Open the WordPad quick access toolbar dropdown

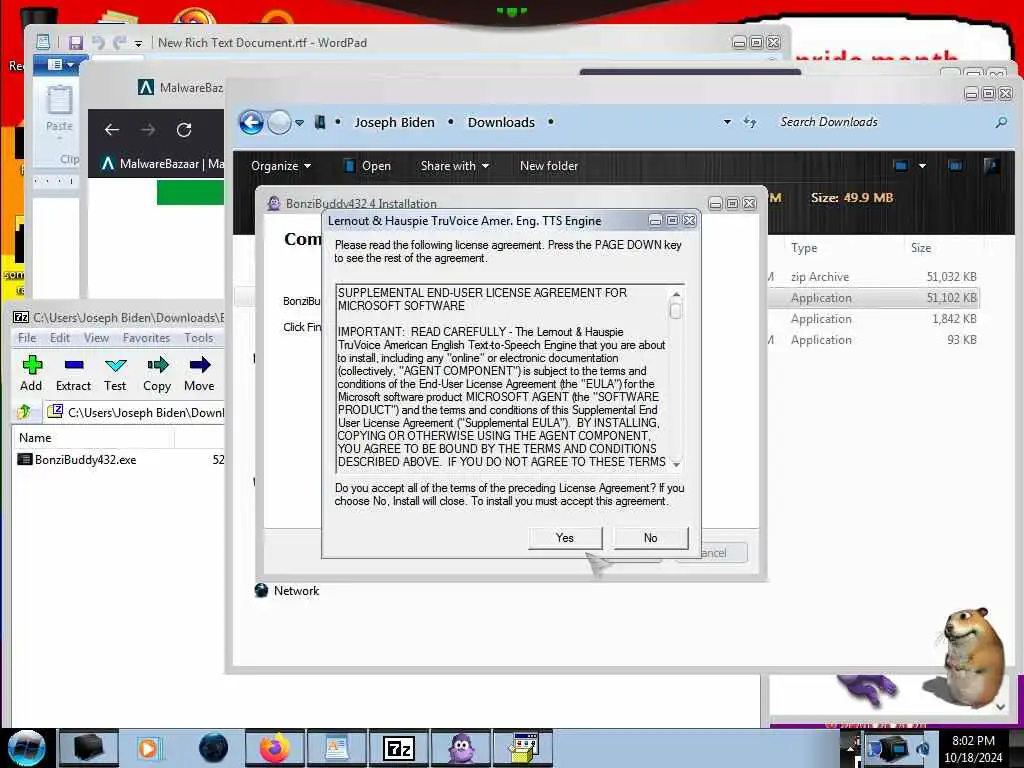pos(138,44)
